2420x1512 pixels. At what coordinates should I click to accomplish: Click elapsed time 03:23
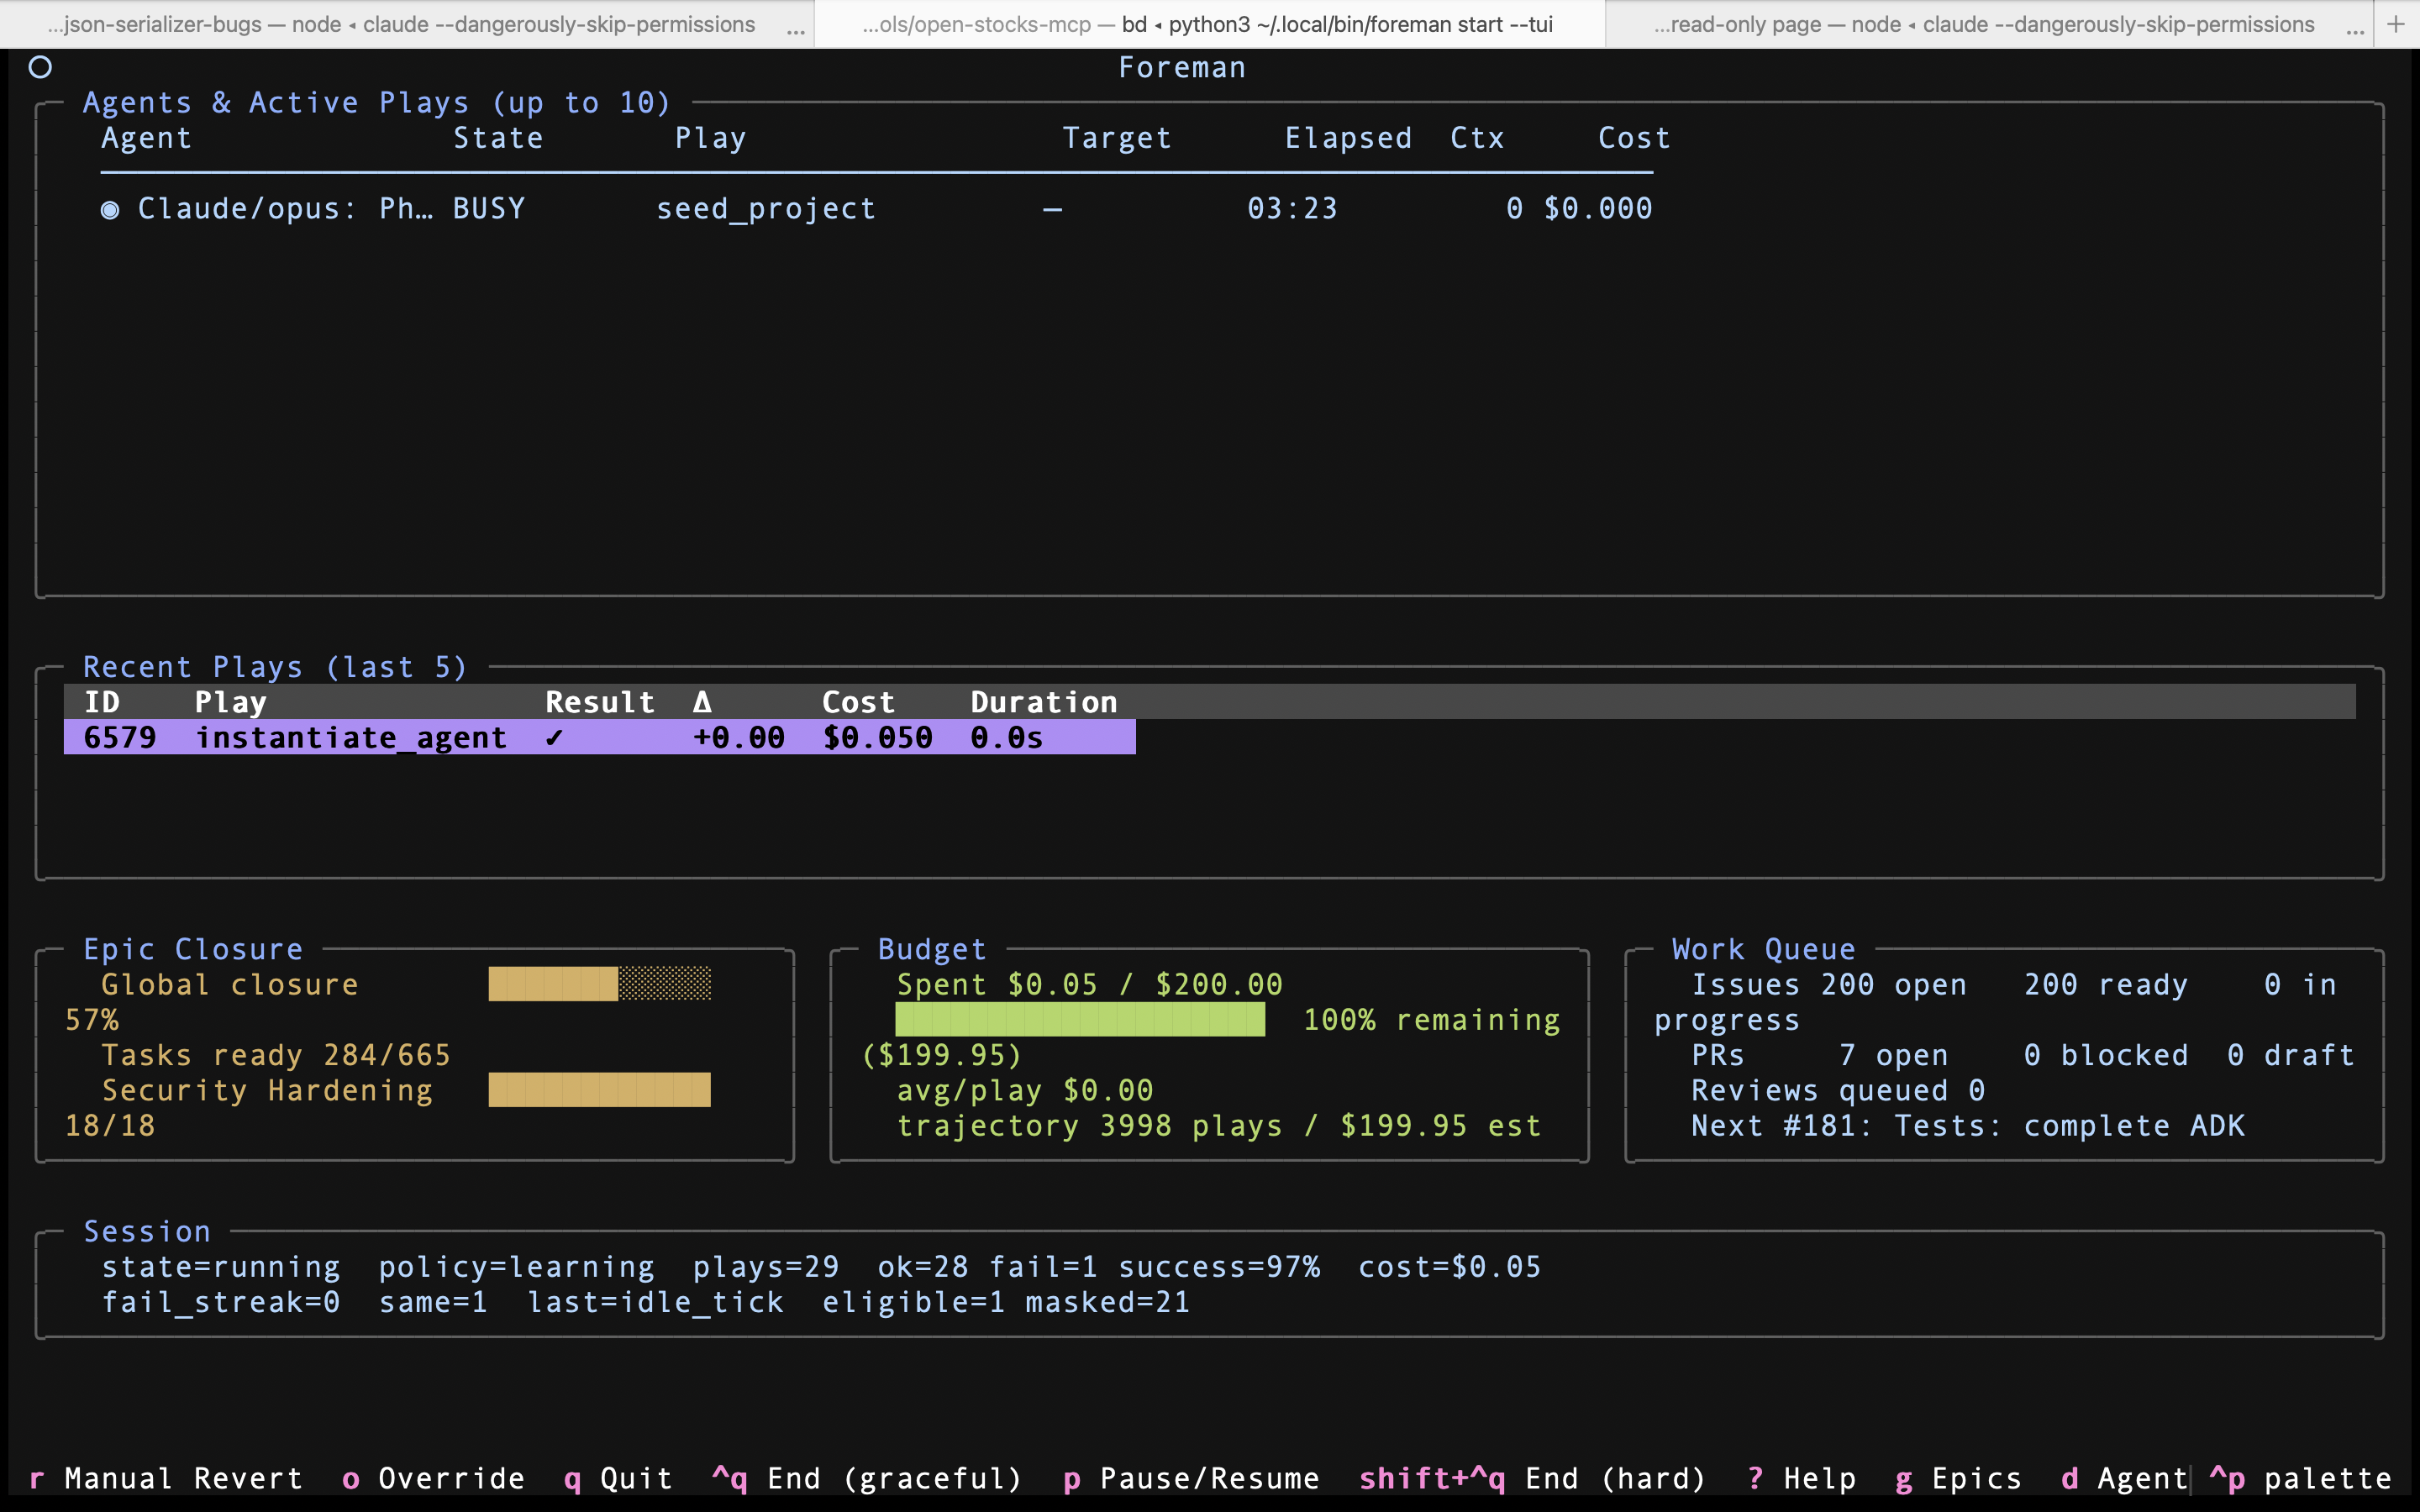tap(1292, 208)
